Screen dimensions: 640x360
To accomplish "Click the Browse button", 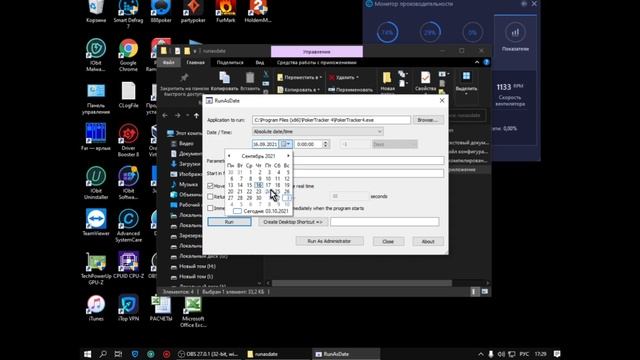I will [428, 120].
